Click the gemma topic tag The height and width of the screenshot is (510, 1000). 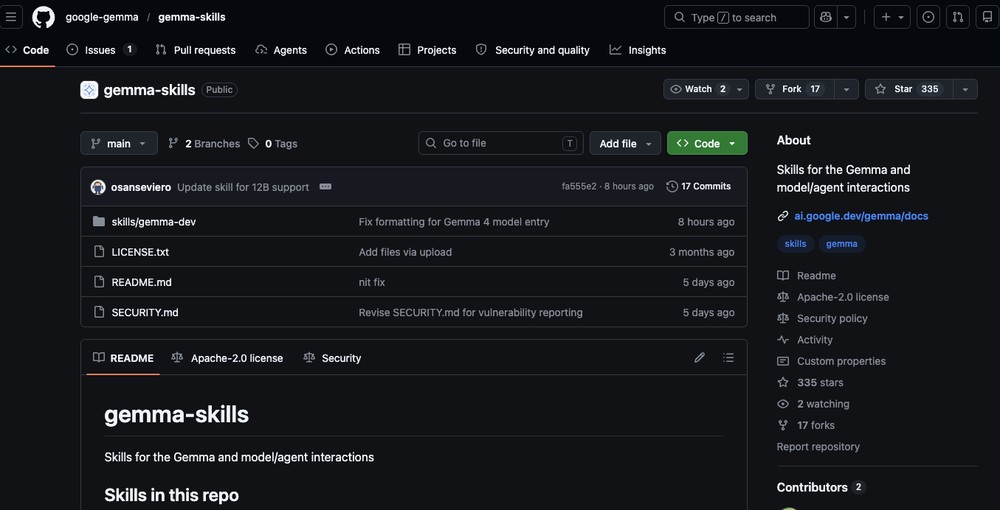click(842, 244)
